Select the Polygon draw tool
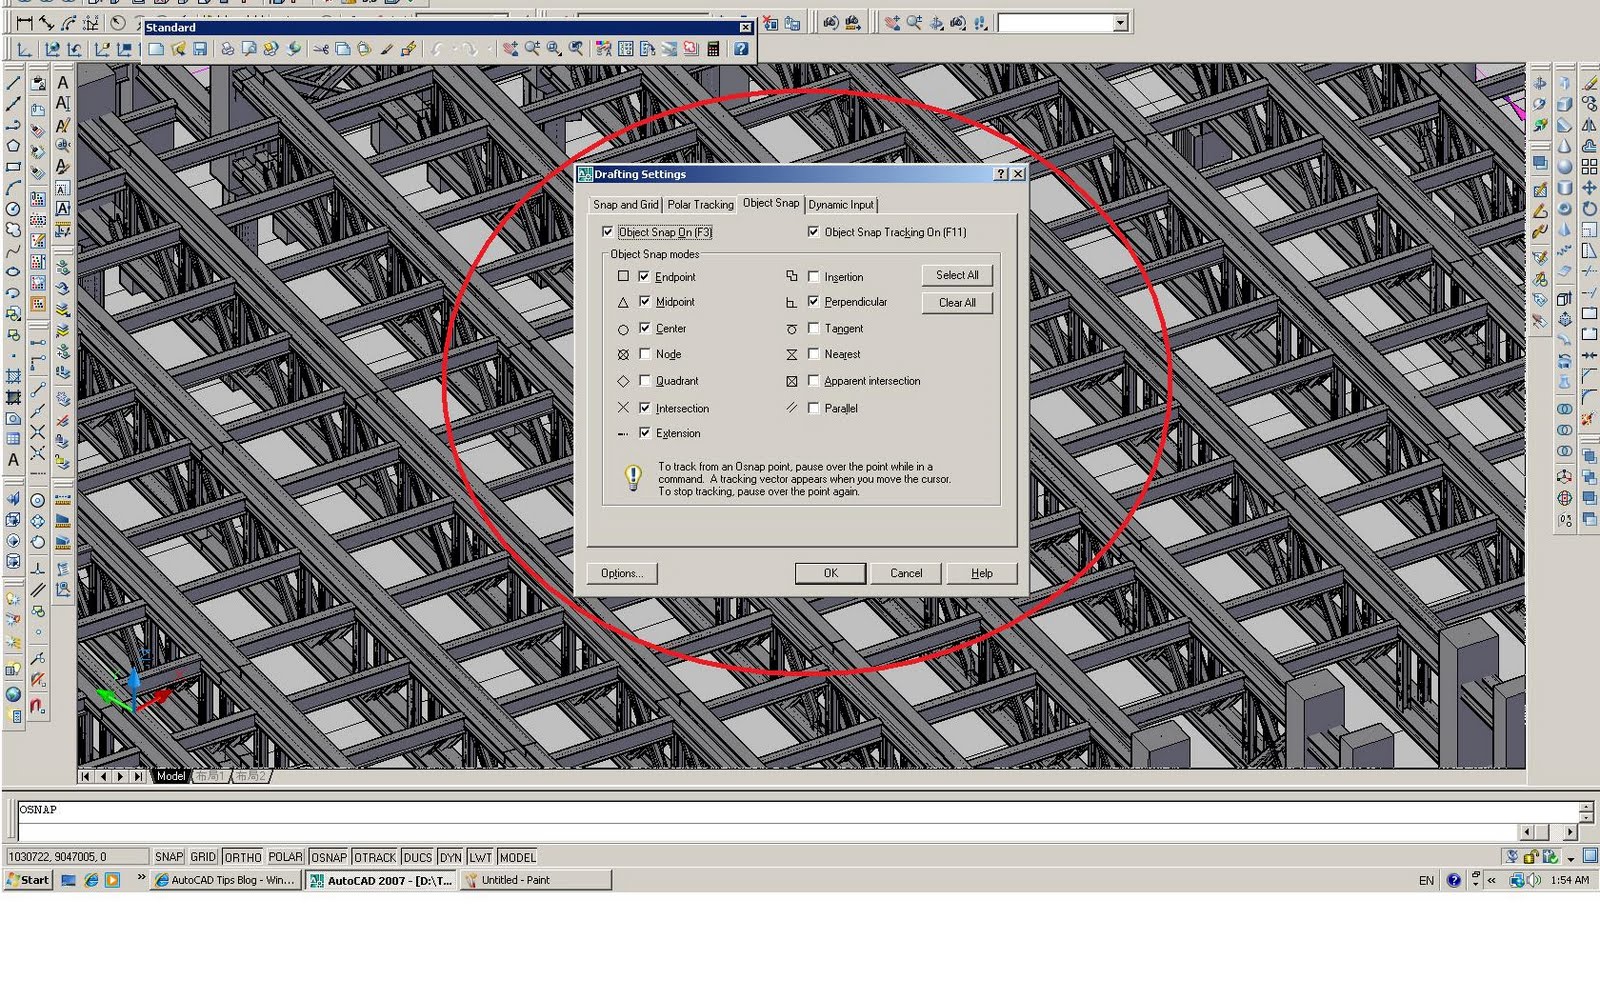Screen dimensions: 1600x1000 (x=13, y=146)
